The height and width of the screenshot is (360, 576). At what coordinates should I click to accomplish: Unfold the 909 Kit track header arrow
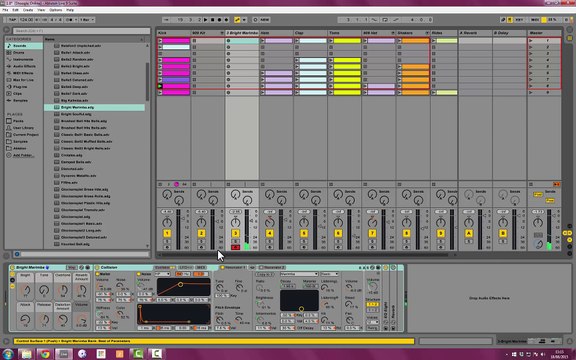[222, 33]
